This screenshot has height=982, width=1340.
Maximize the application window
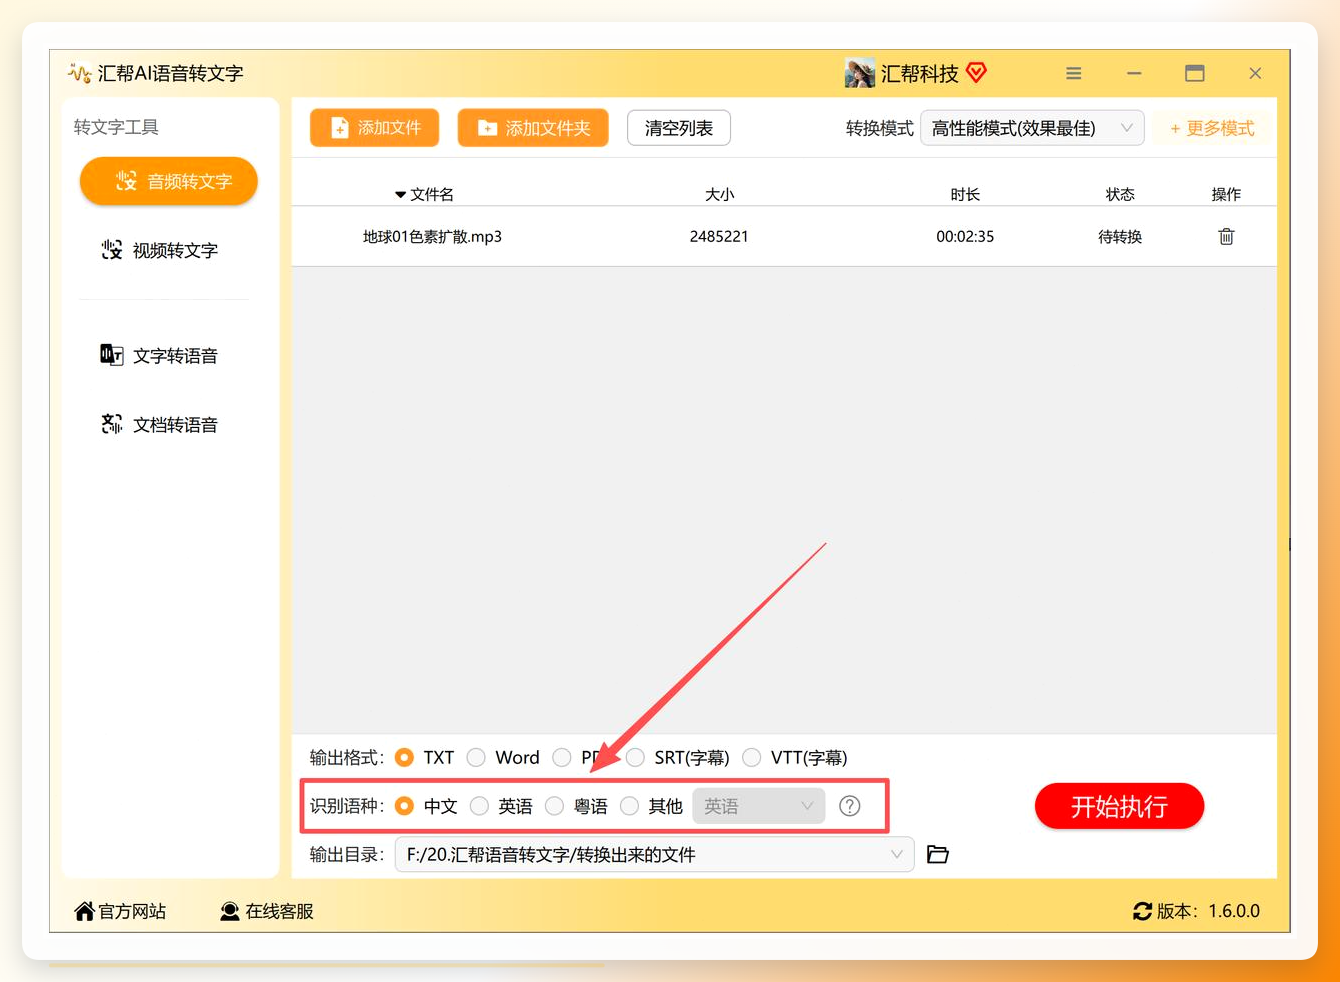[1194, 73]
